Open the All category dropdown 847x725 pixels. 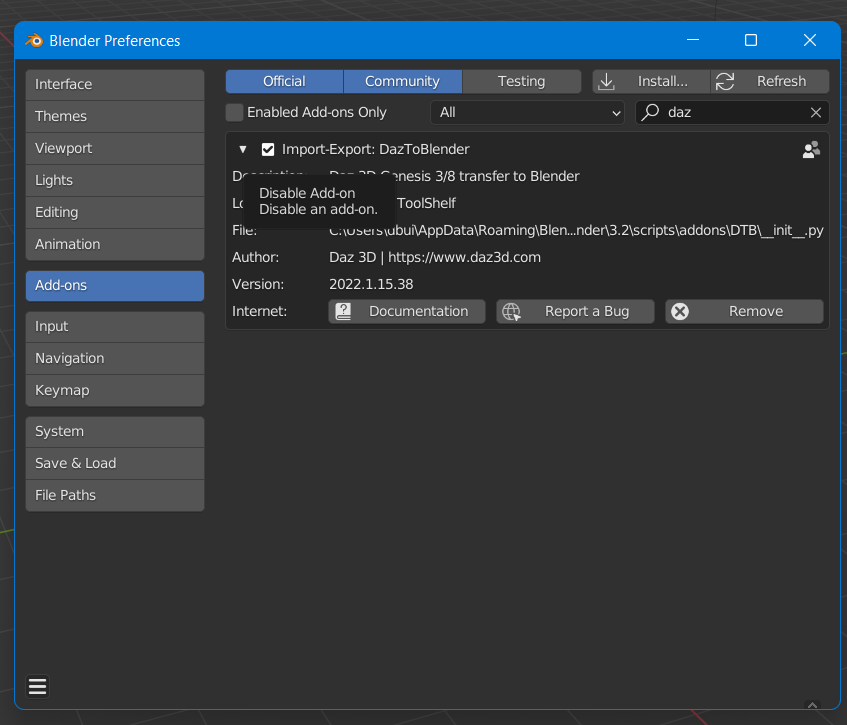point(530,112)
